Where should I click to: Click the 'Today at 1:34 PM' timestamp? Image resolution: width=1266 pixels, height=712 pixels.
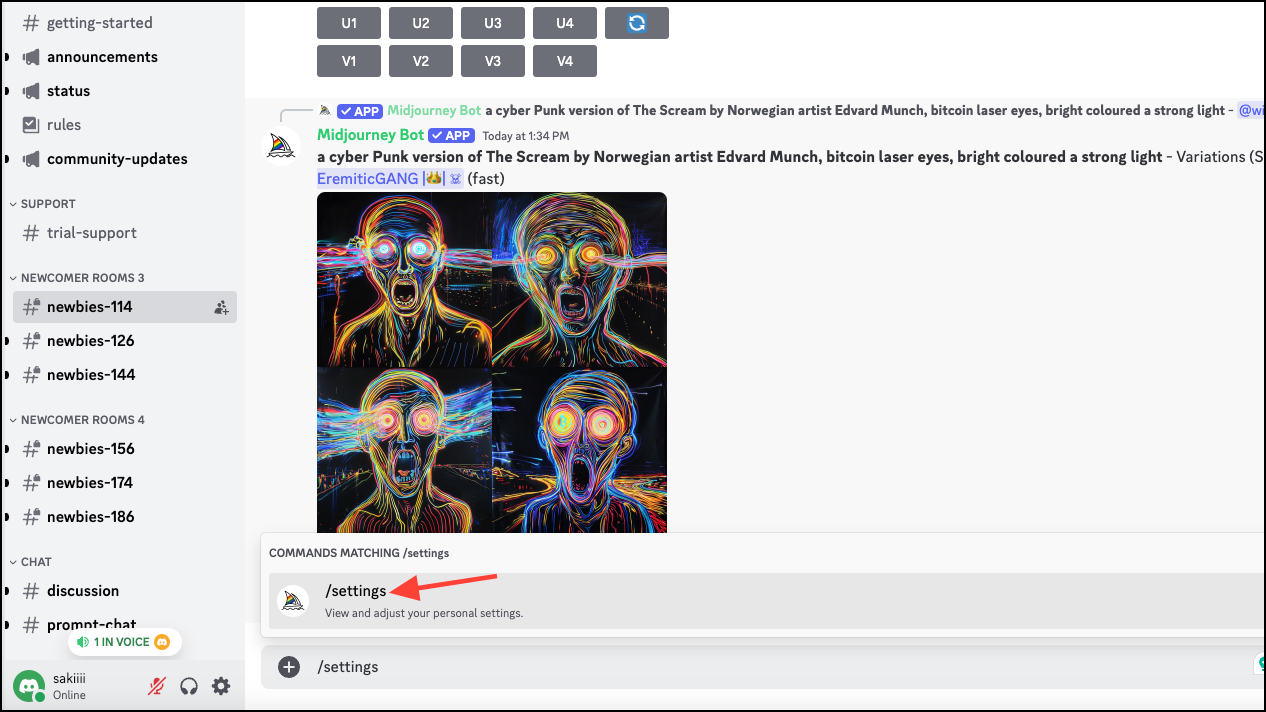point(526,136)
